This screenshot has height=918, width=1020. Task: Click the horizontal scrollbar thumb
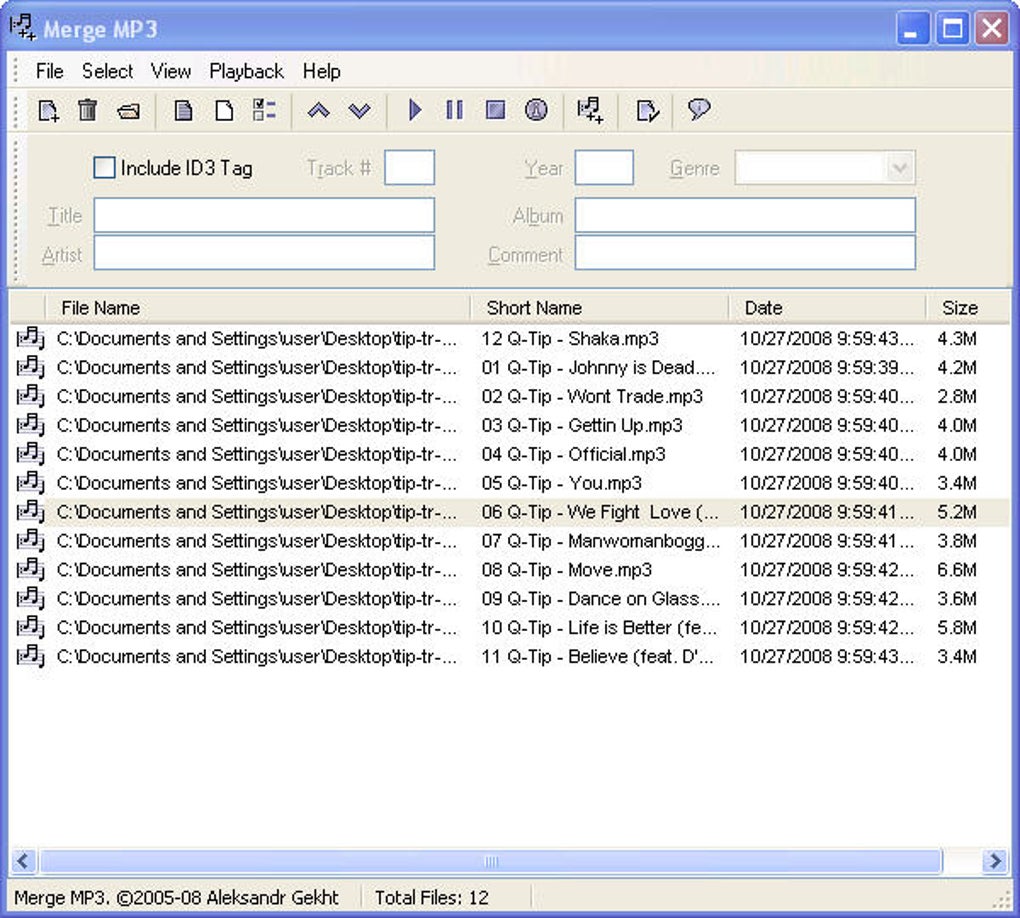490,861
